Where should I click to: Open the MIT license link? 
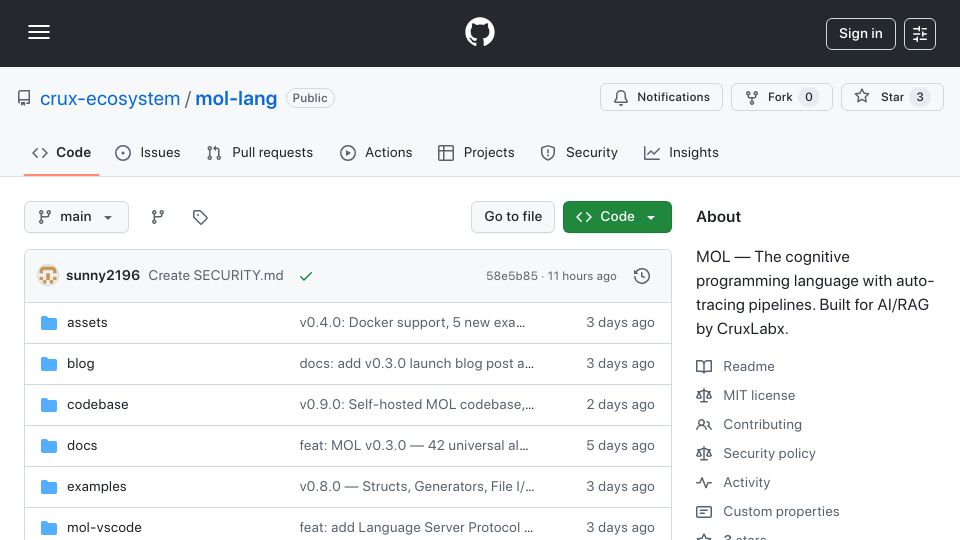[759, 396]
